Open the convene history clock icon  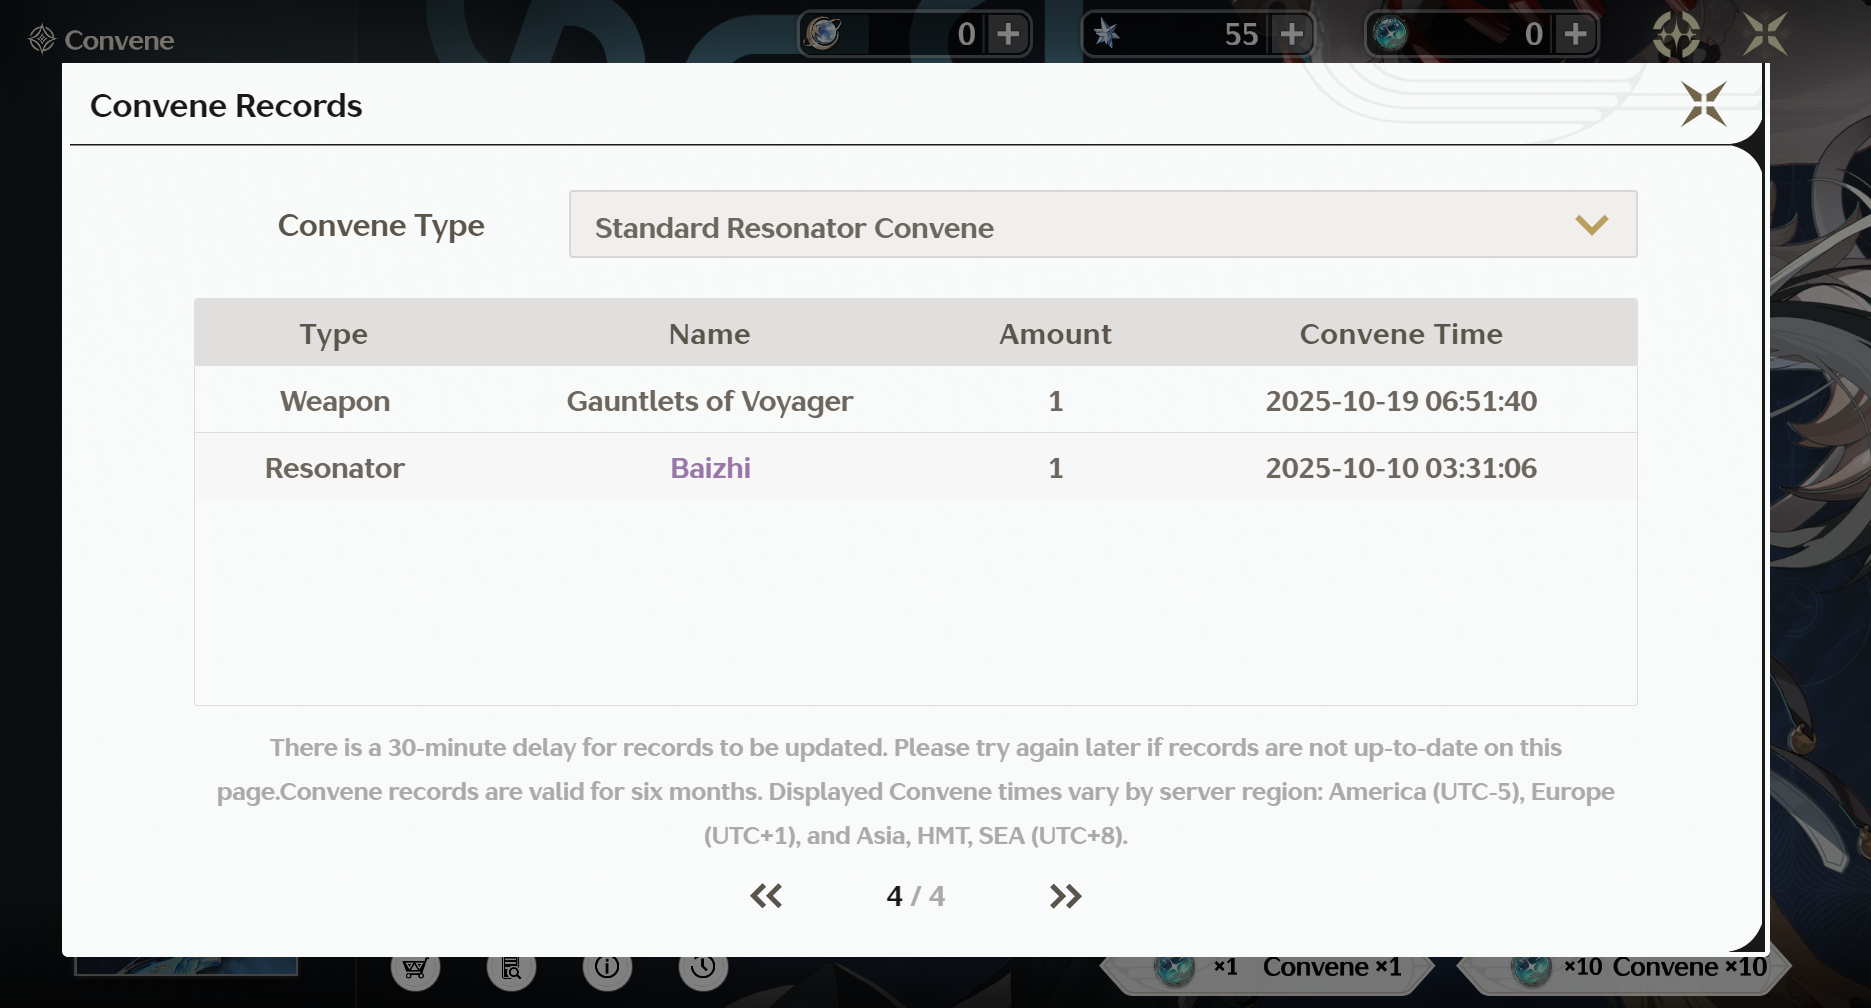point(703,967)
